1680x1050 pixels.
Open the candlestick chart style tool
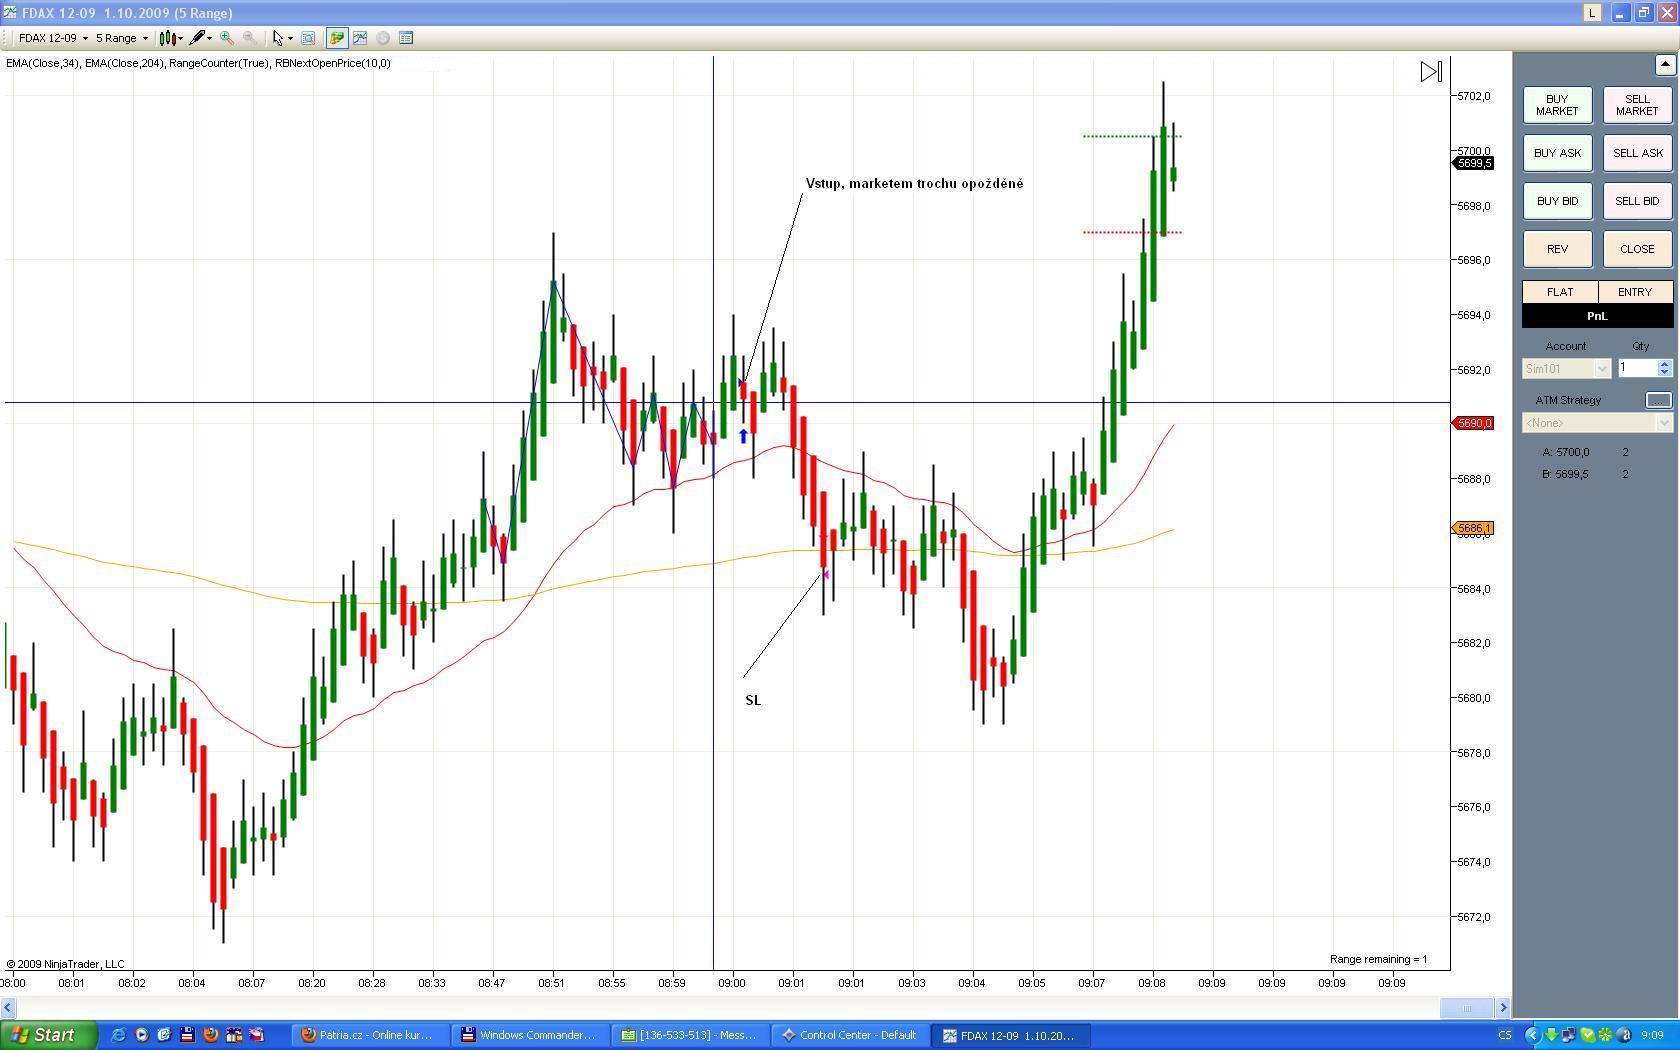tap(167, 38)
